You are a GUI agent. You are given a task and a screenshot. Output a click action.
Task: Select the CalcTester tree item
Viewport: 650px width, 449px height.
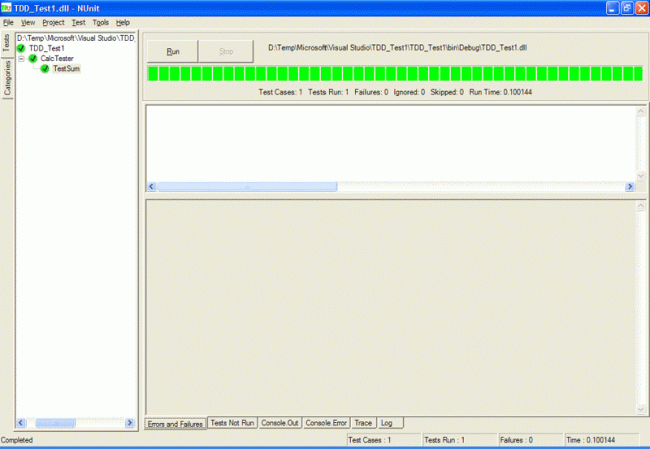pyautogui.click(x=57, y=58)
